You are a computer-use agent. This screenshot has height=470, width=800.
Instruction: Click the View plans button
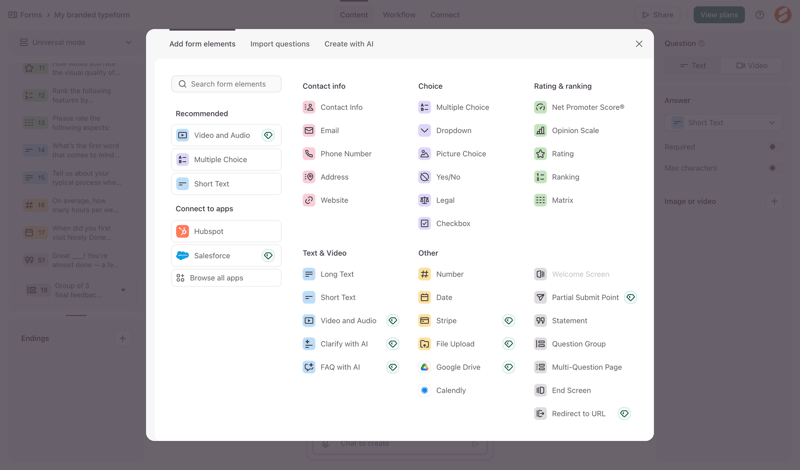pos(719,15)
